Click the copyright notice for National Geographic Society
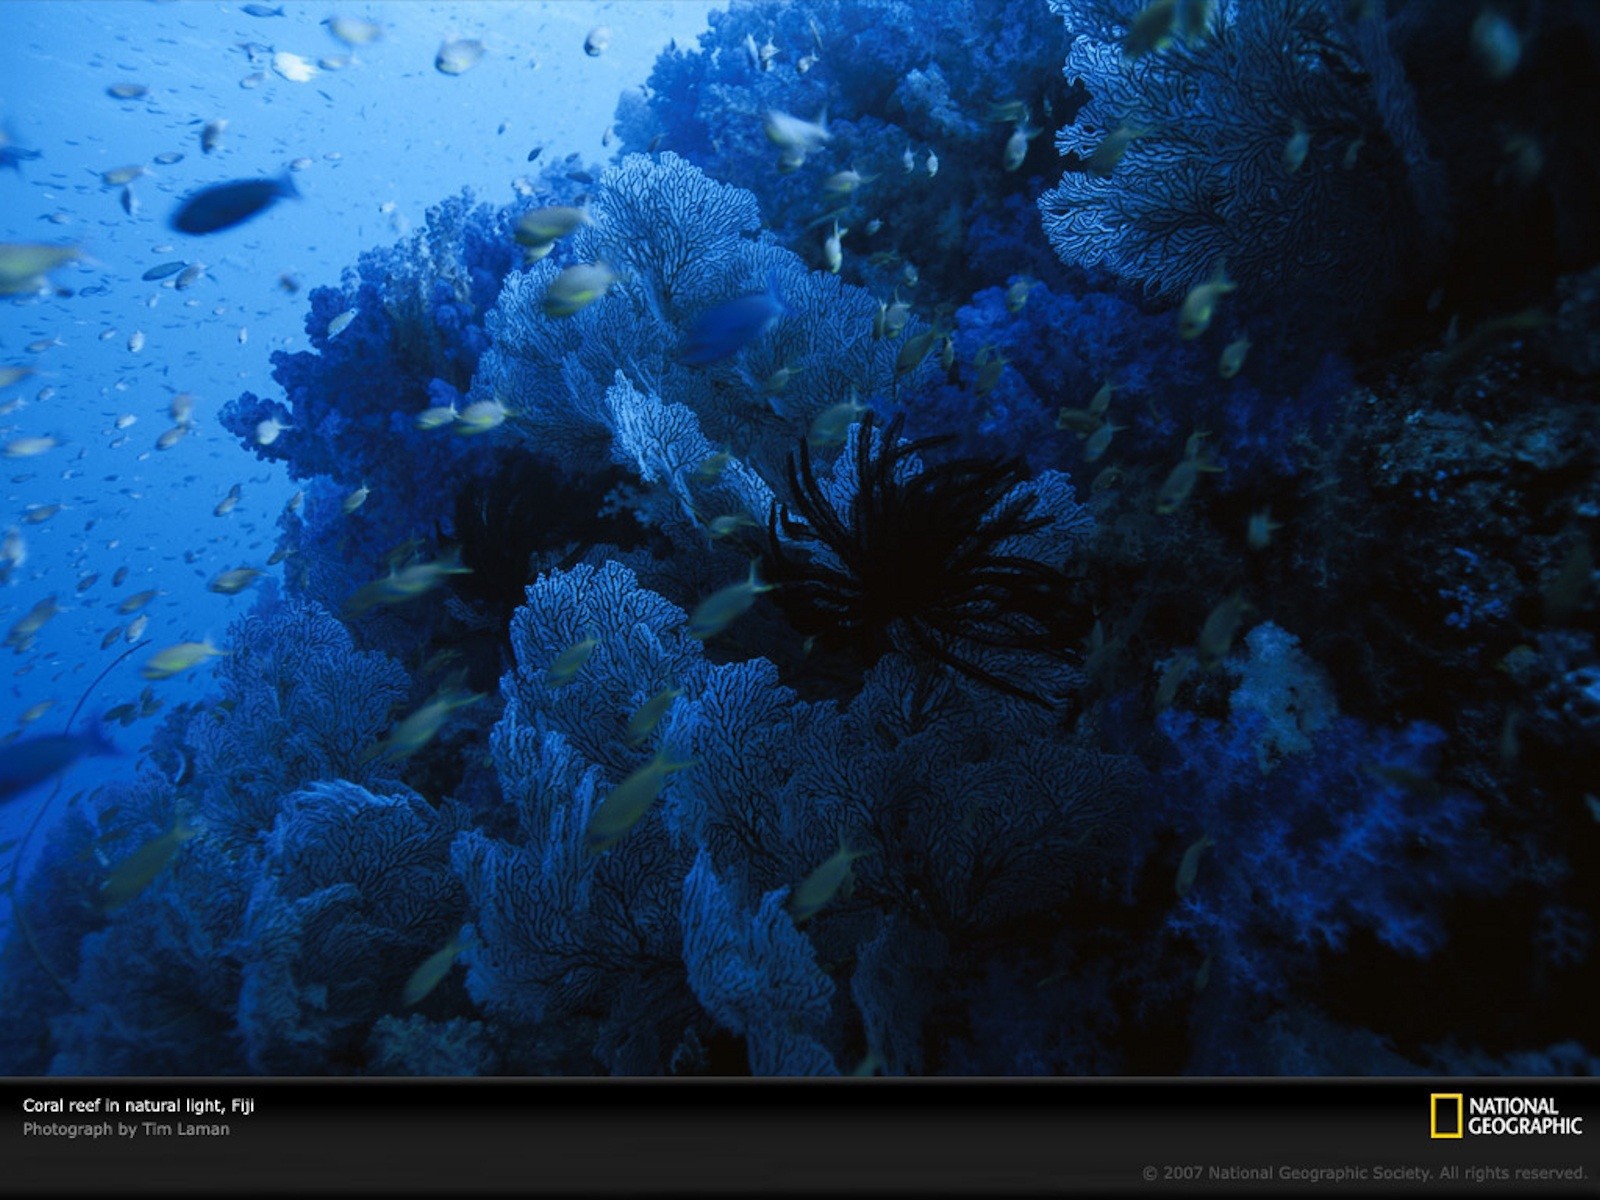 1364,1172
